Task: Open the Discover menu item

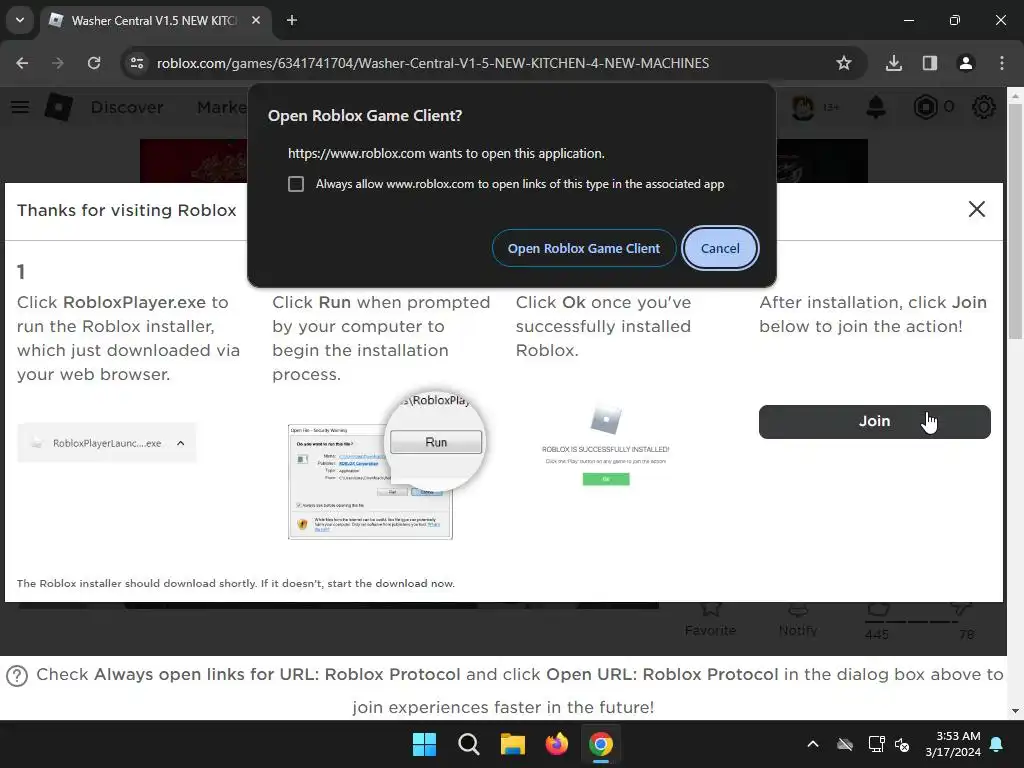Action: 127,107
